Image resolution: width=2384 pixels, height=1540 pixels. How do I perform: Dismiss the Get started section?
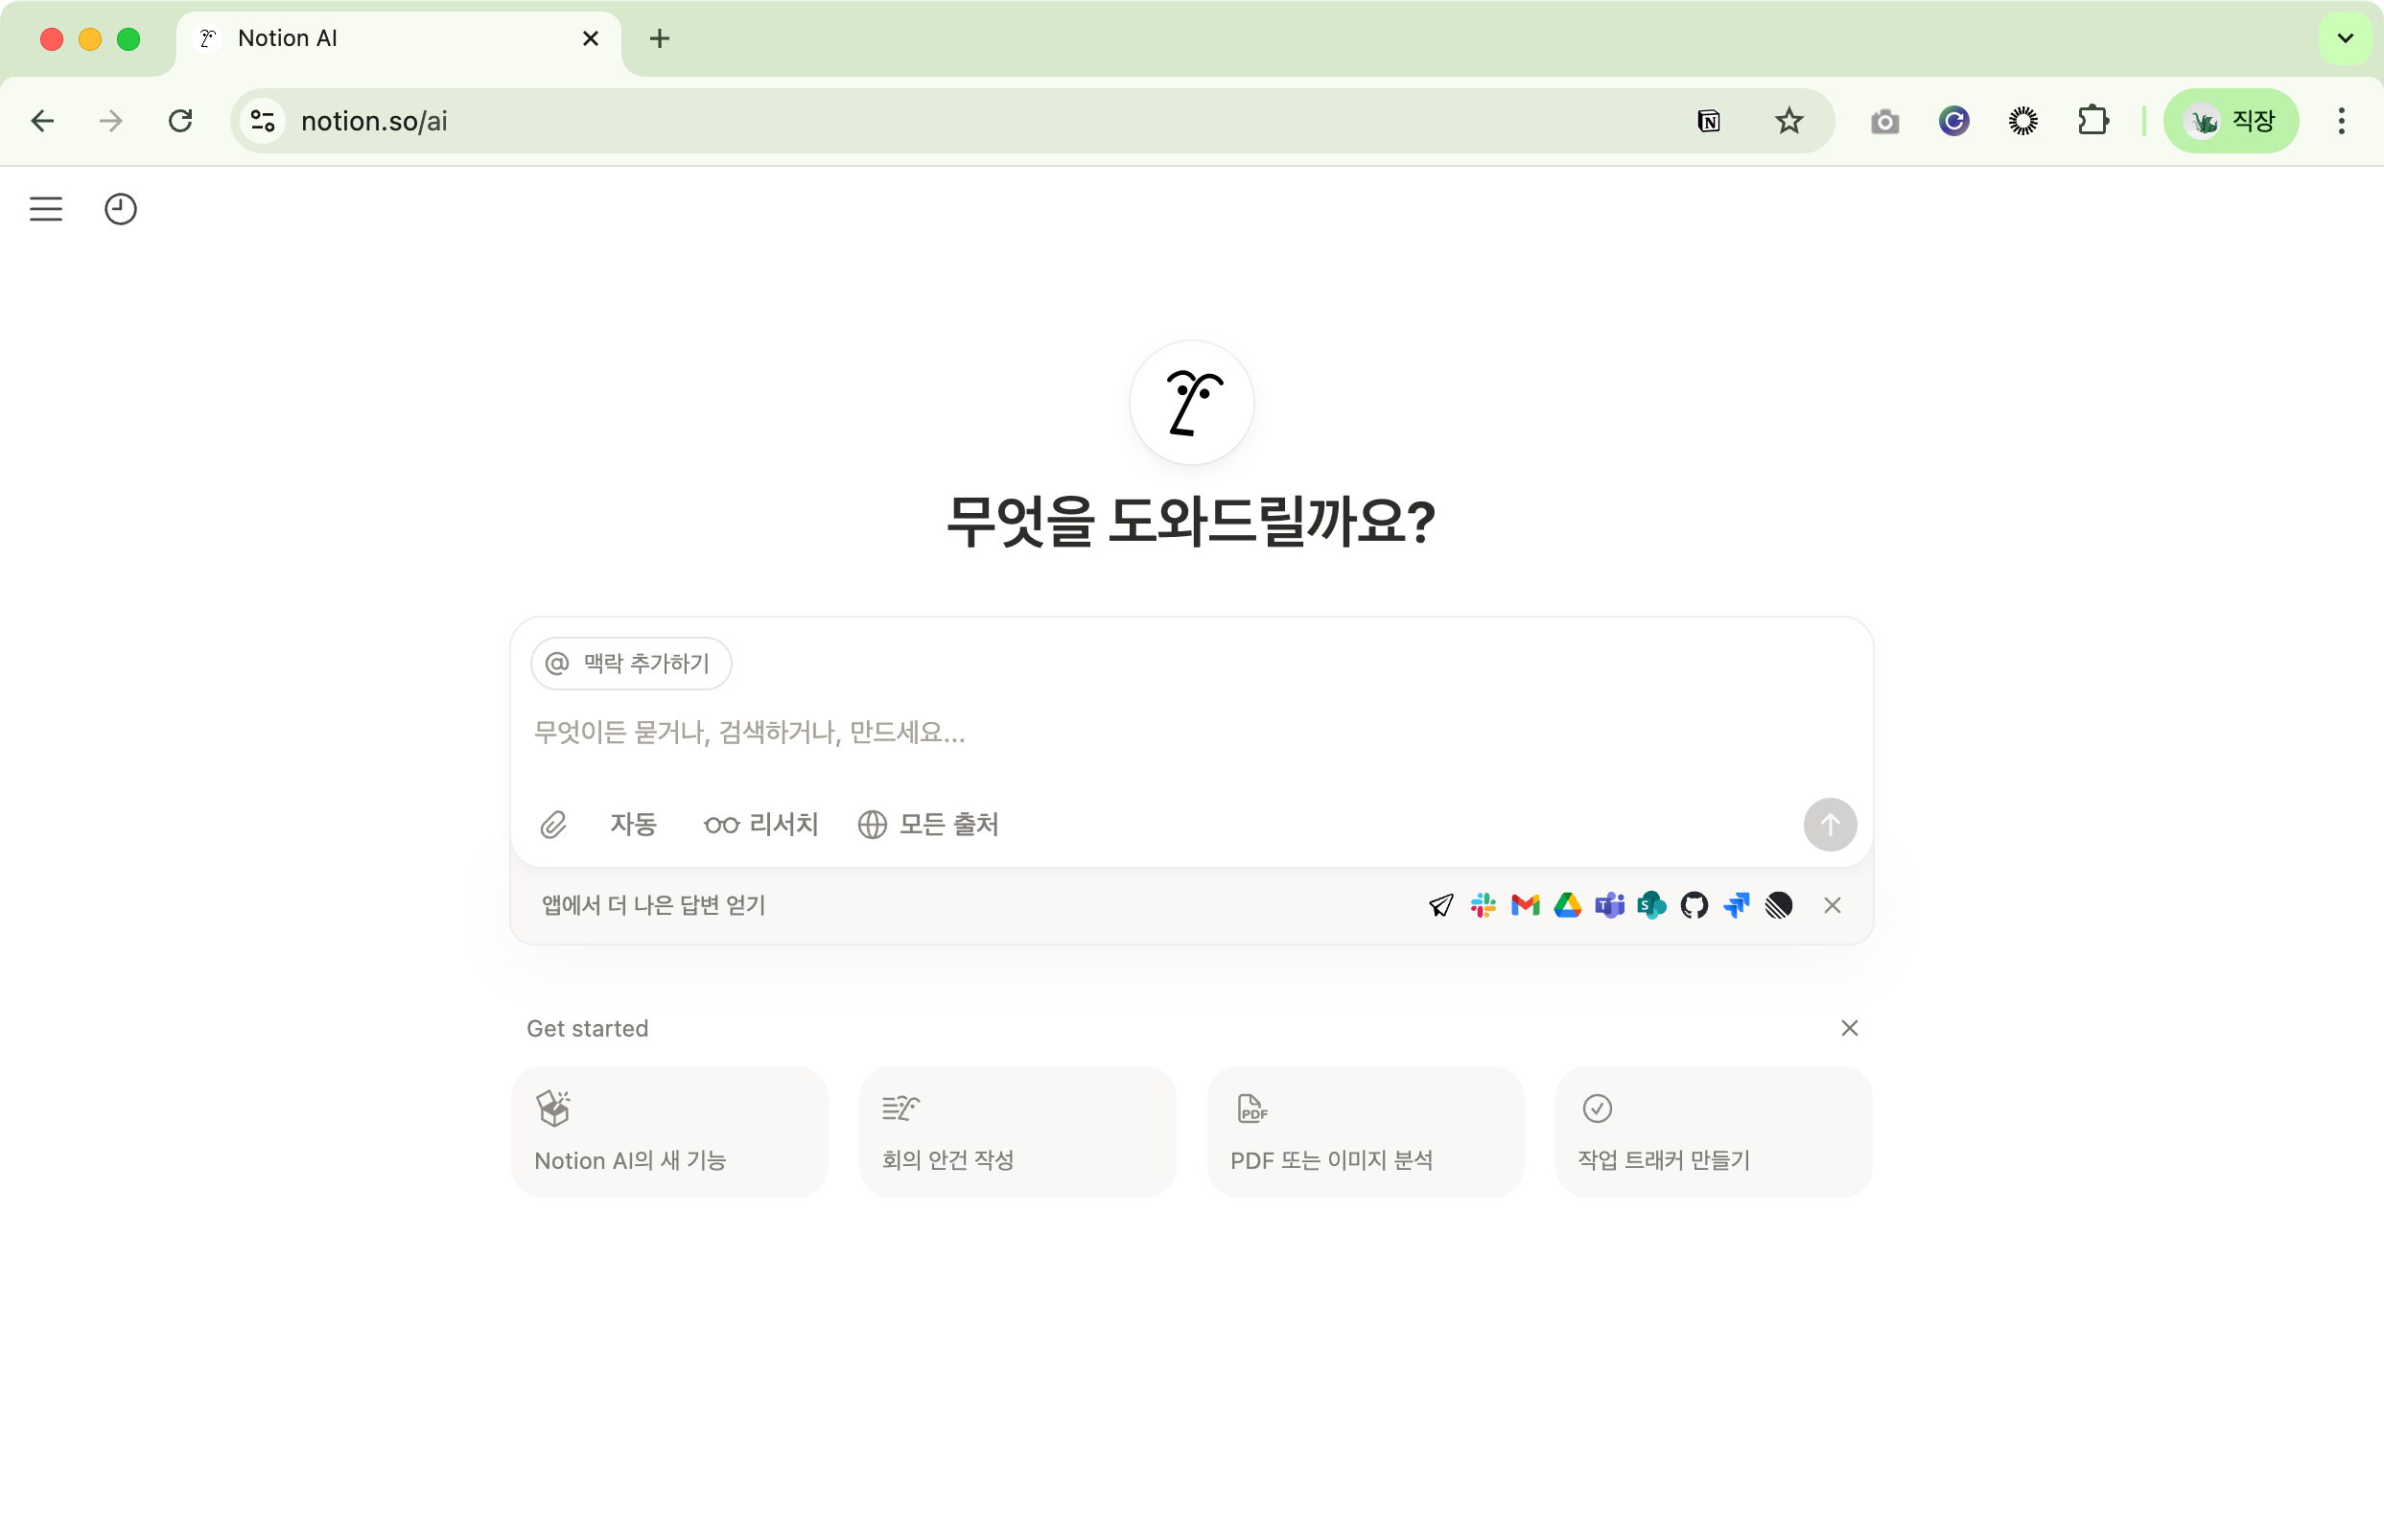(1849, 1028)
